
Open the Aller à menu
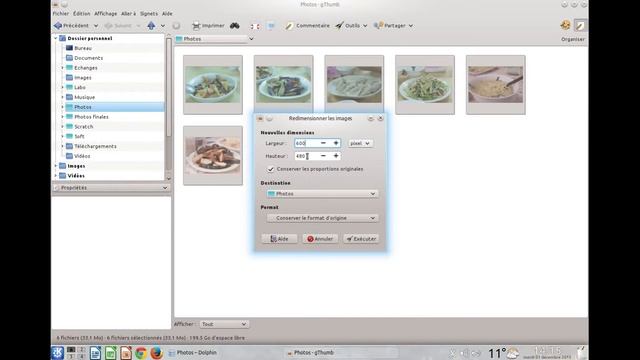click(128, 13)
